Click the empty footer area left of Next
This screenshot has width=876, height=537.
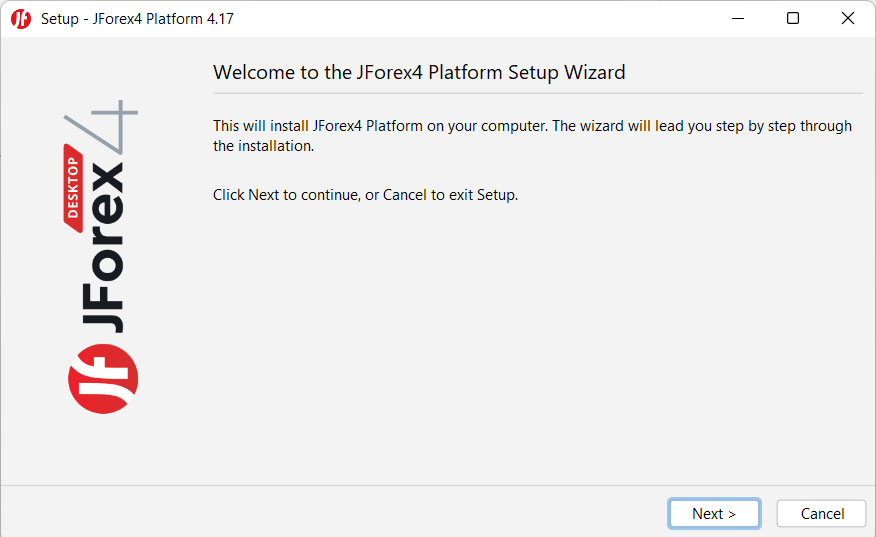330,512
